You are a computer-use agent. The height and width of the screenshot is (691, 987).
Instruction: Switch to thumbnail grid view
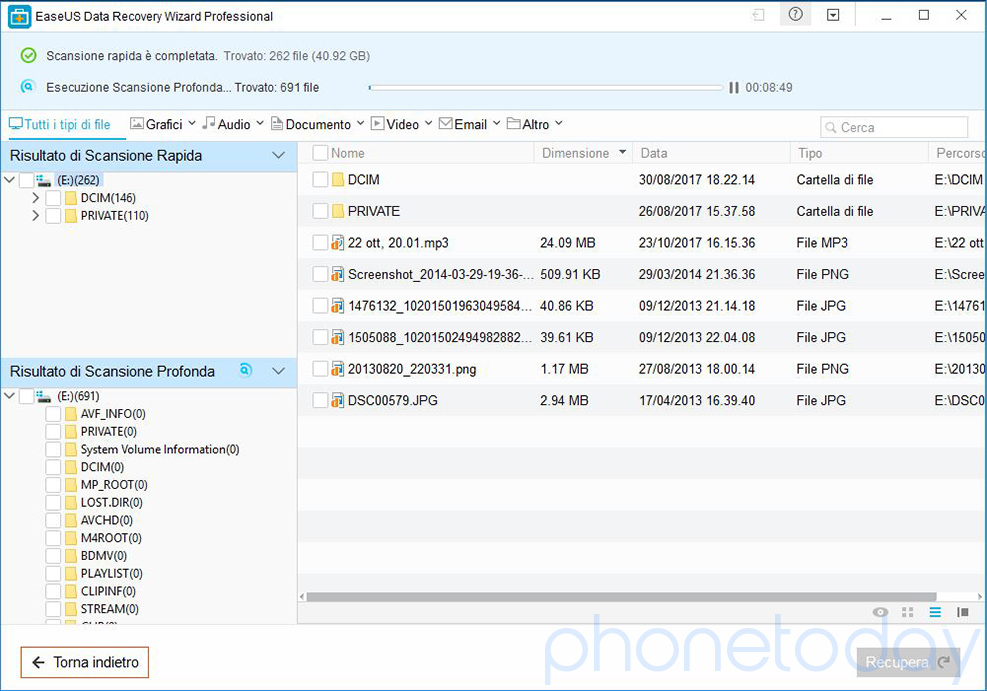click(x=908, y=612)
